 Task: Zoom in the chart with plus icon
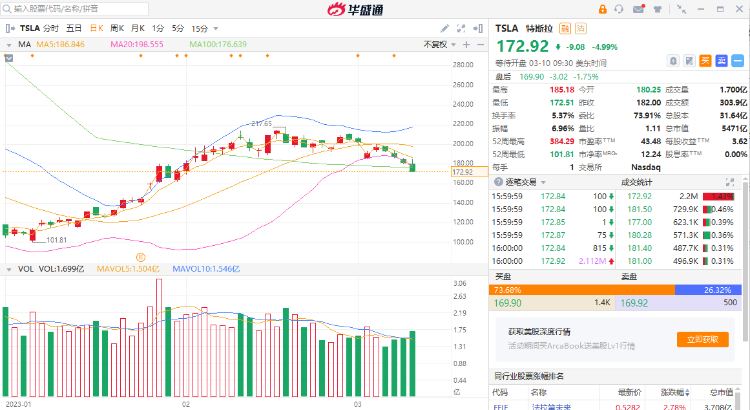(x=466, y=44)
